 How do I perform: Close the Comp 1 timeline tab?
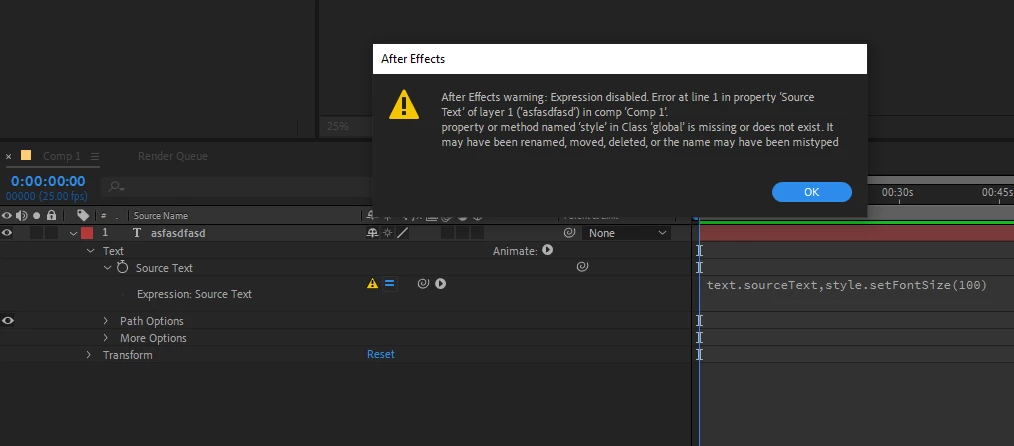pyautogui.click(x=8, y=156)
